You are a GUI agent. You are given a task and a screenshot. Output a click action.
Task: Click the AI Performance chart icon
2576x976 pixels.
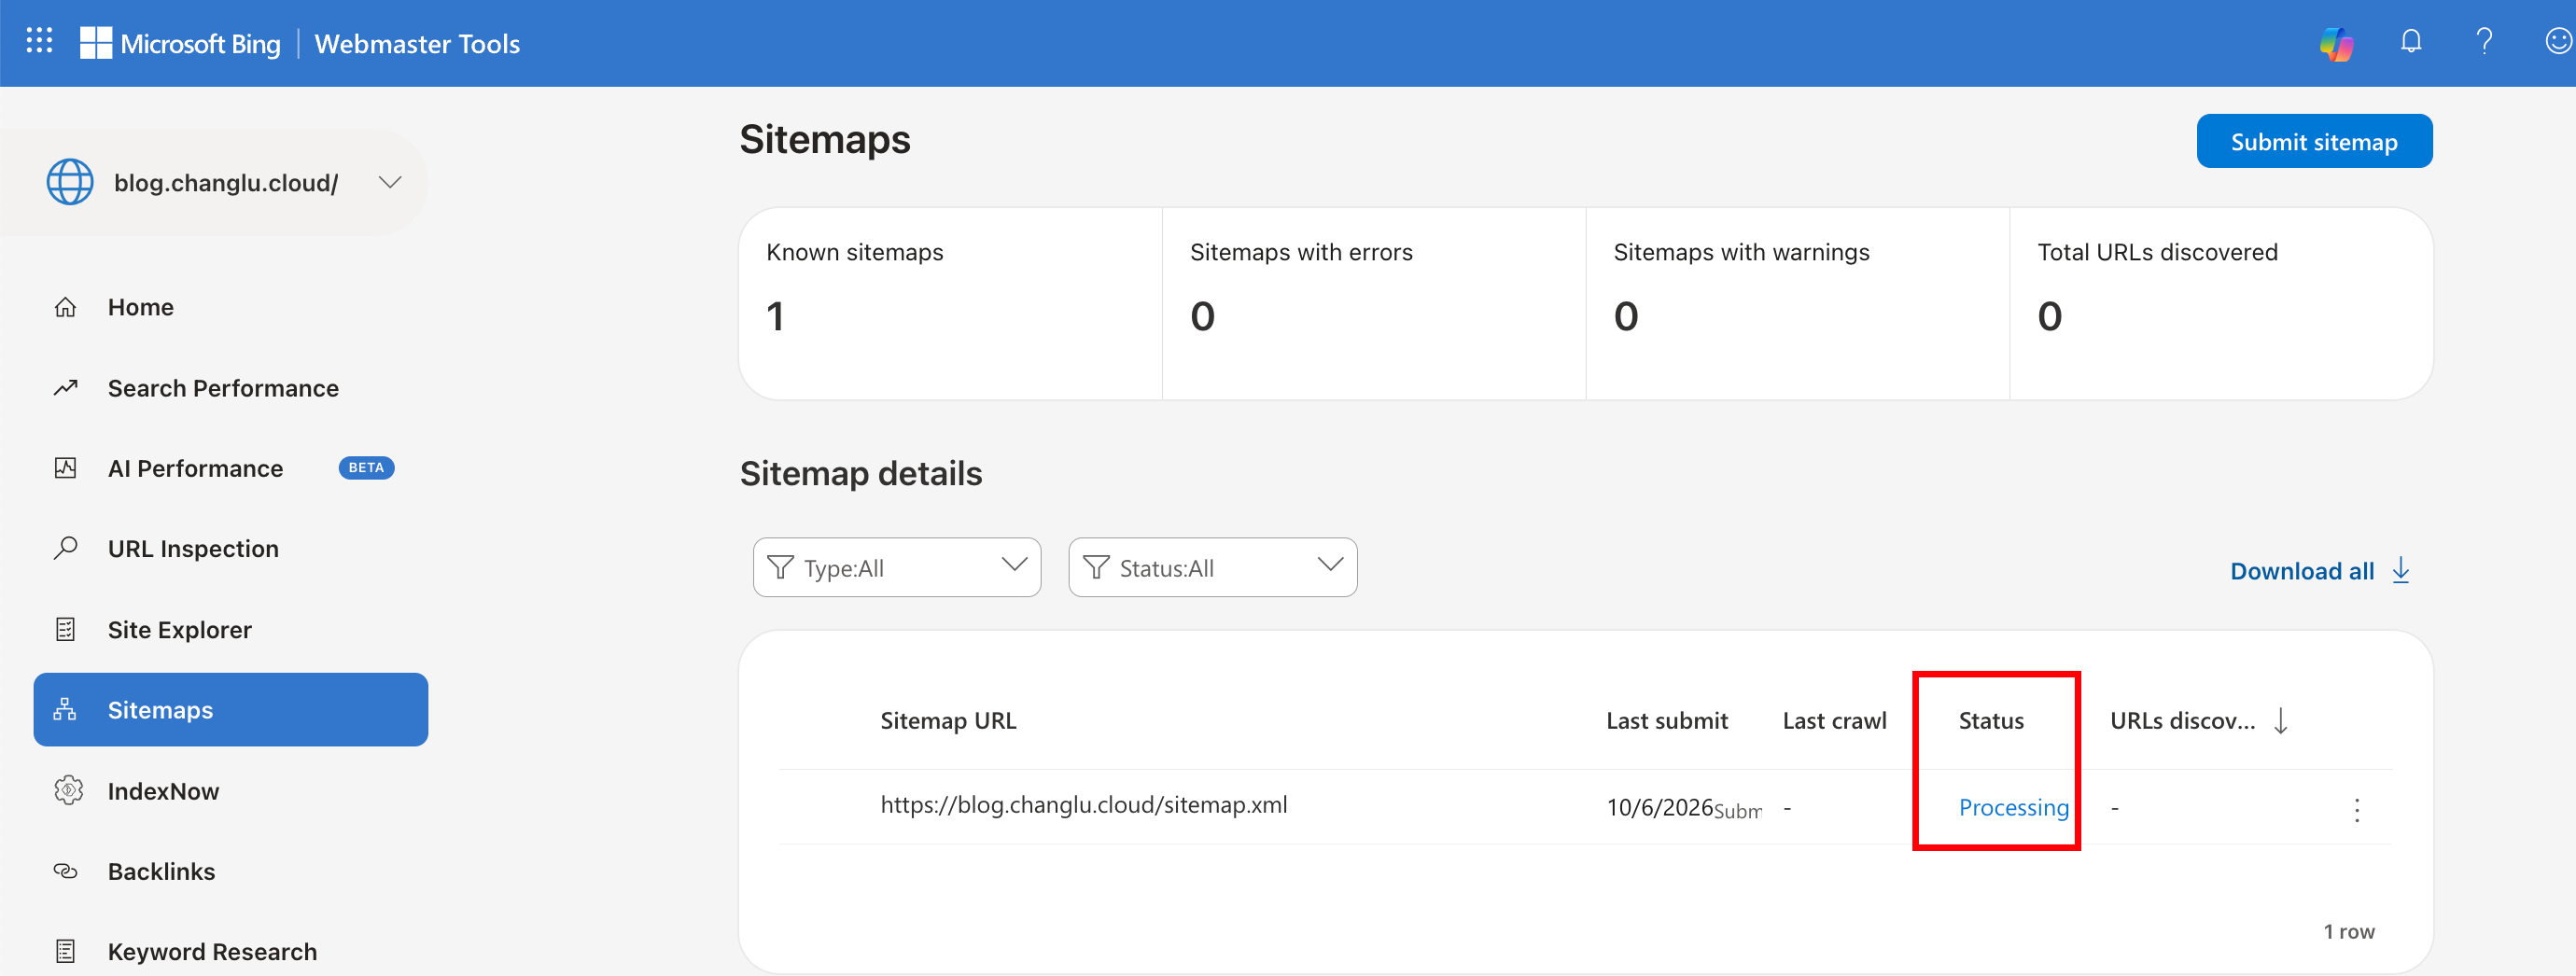tap(66, 468)
